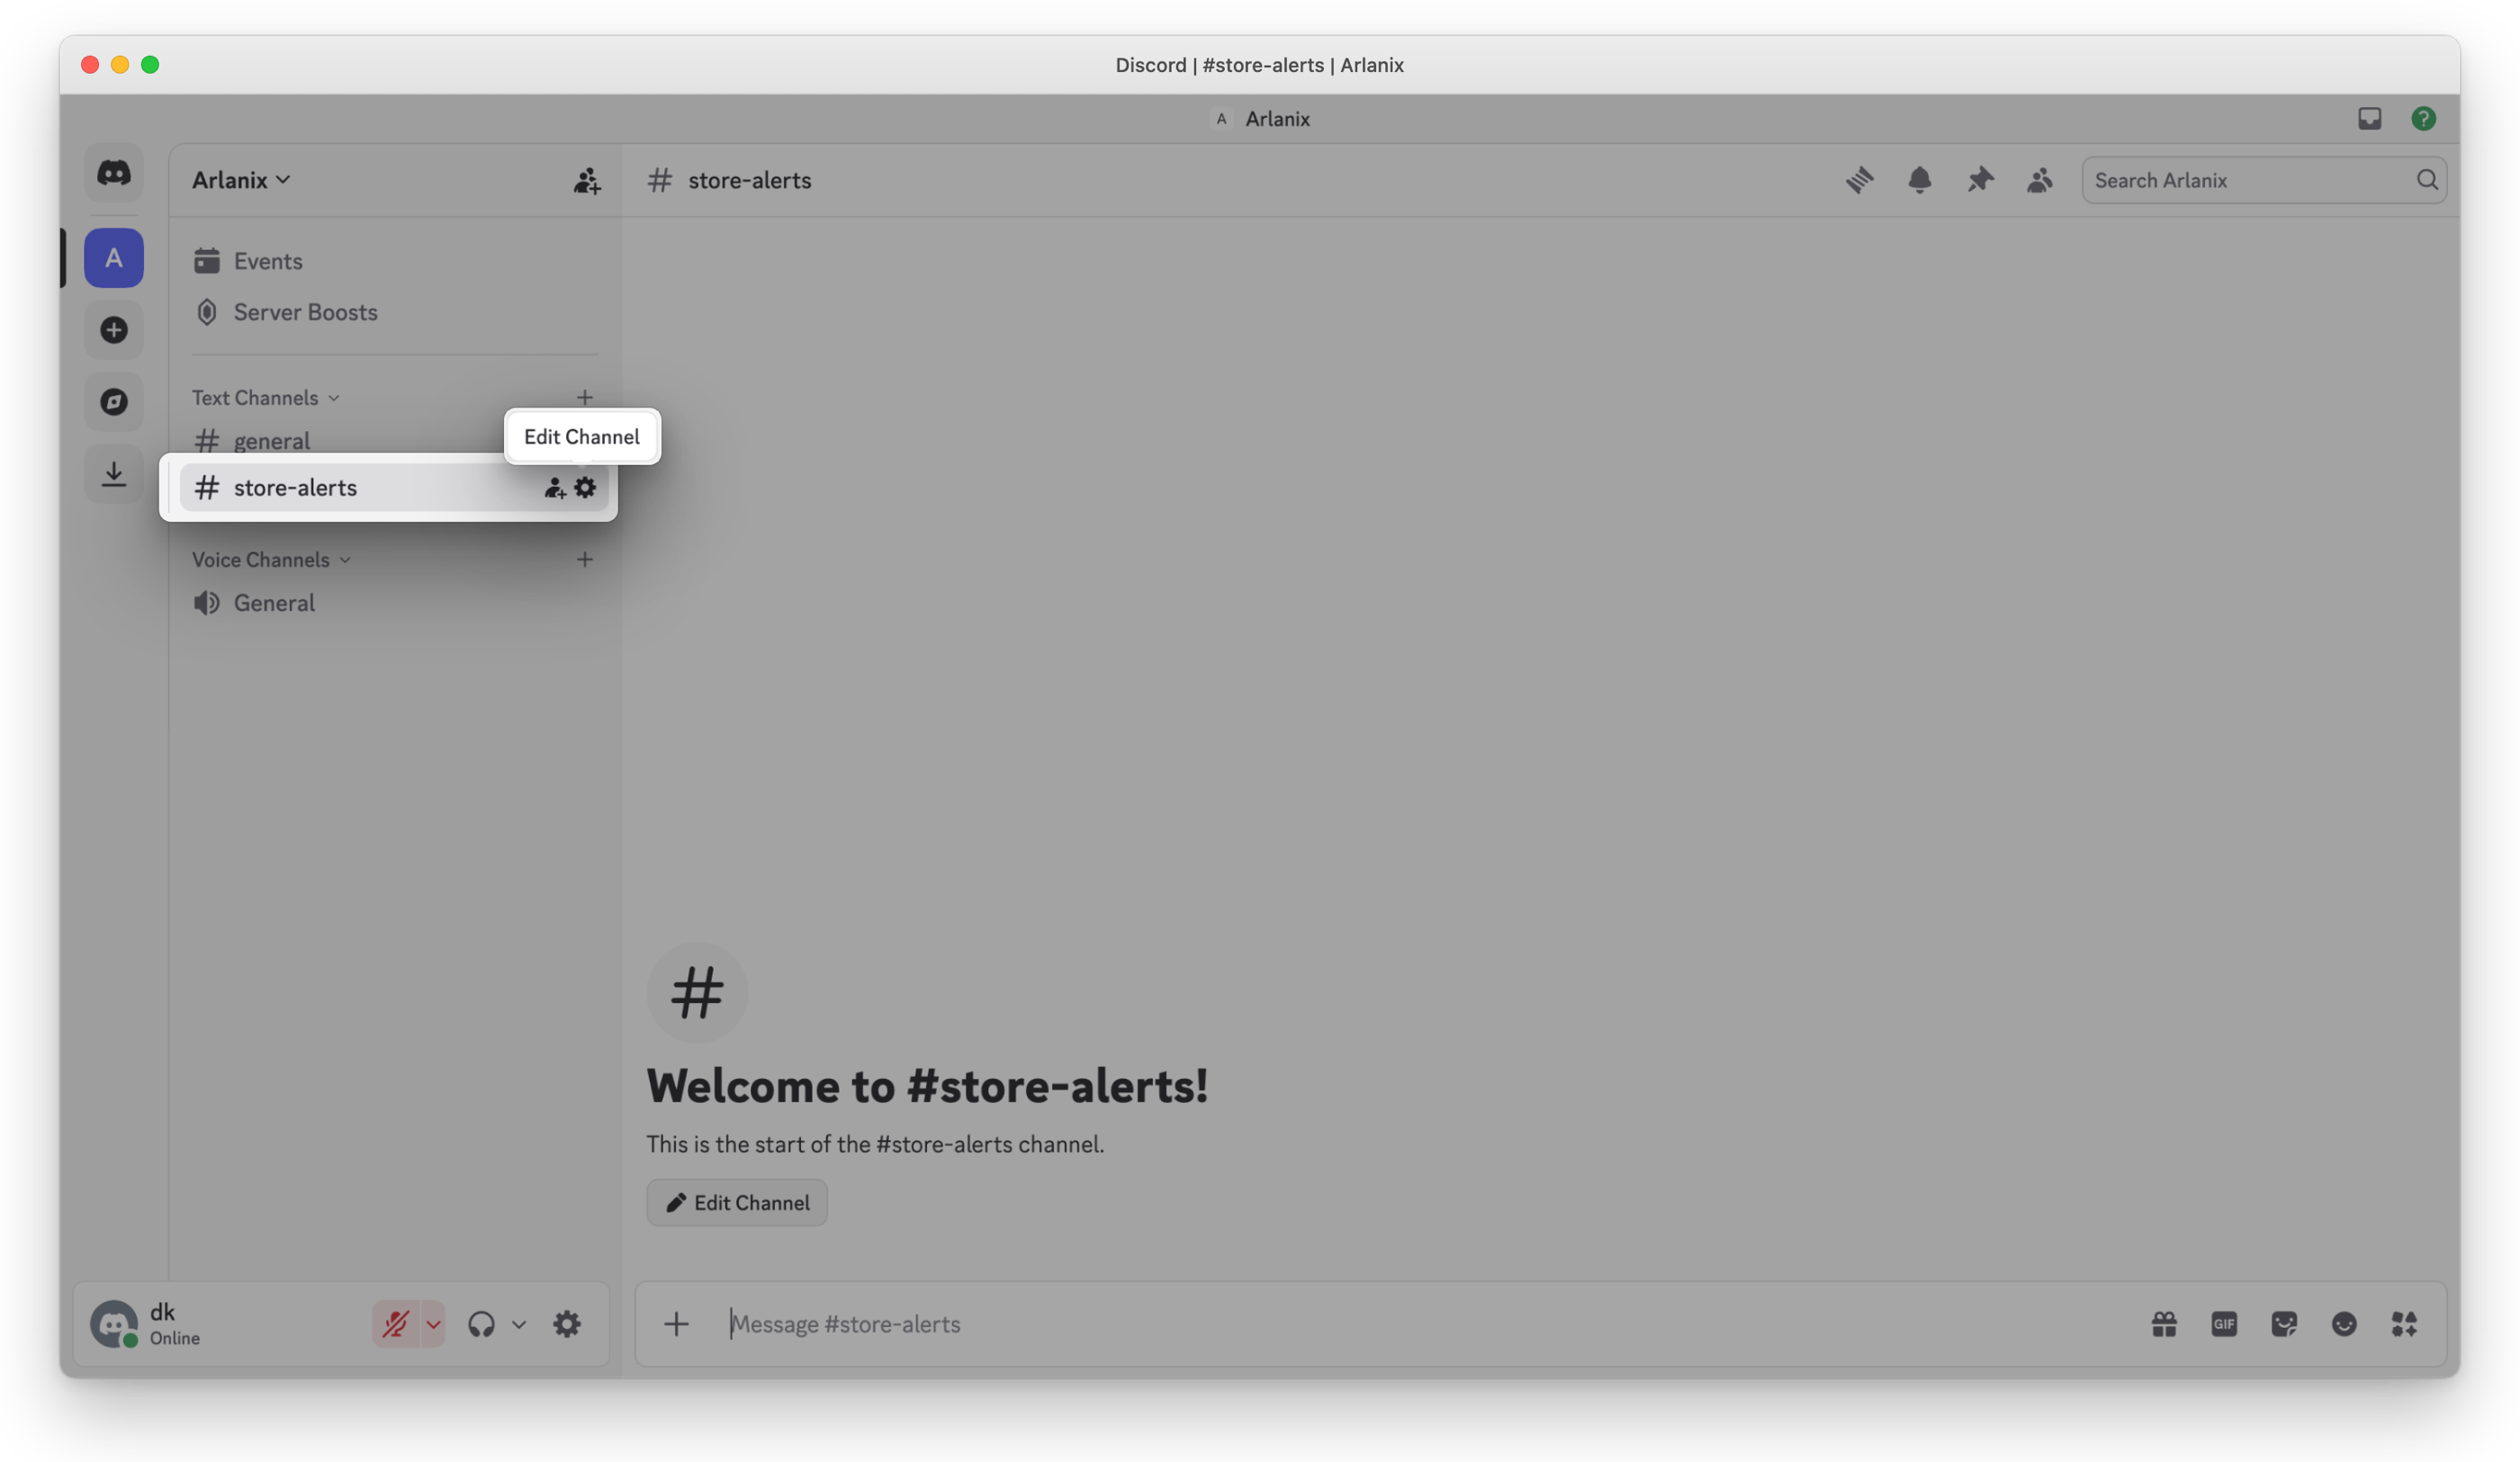The image size is (2520, 1462).
Task: Collapse the Voice Channels category
Action: pyautogui.click(x=271, y=560)
